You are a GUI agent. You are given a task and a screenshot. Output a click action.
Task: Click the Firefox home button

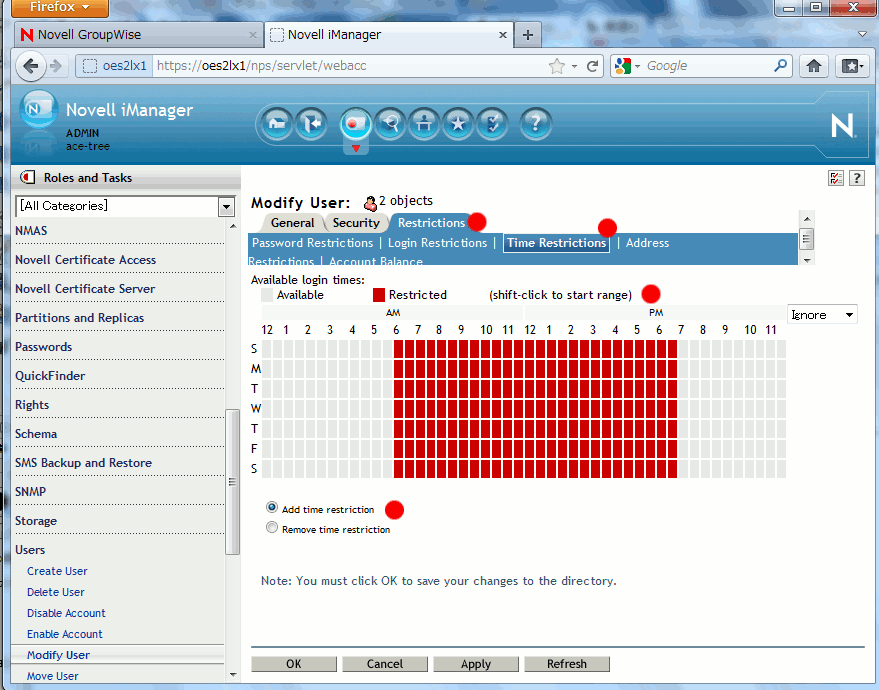click(x=813, y=66)
